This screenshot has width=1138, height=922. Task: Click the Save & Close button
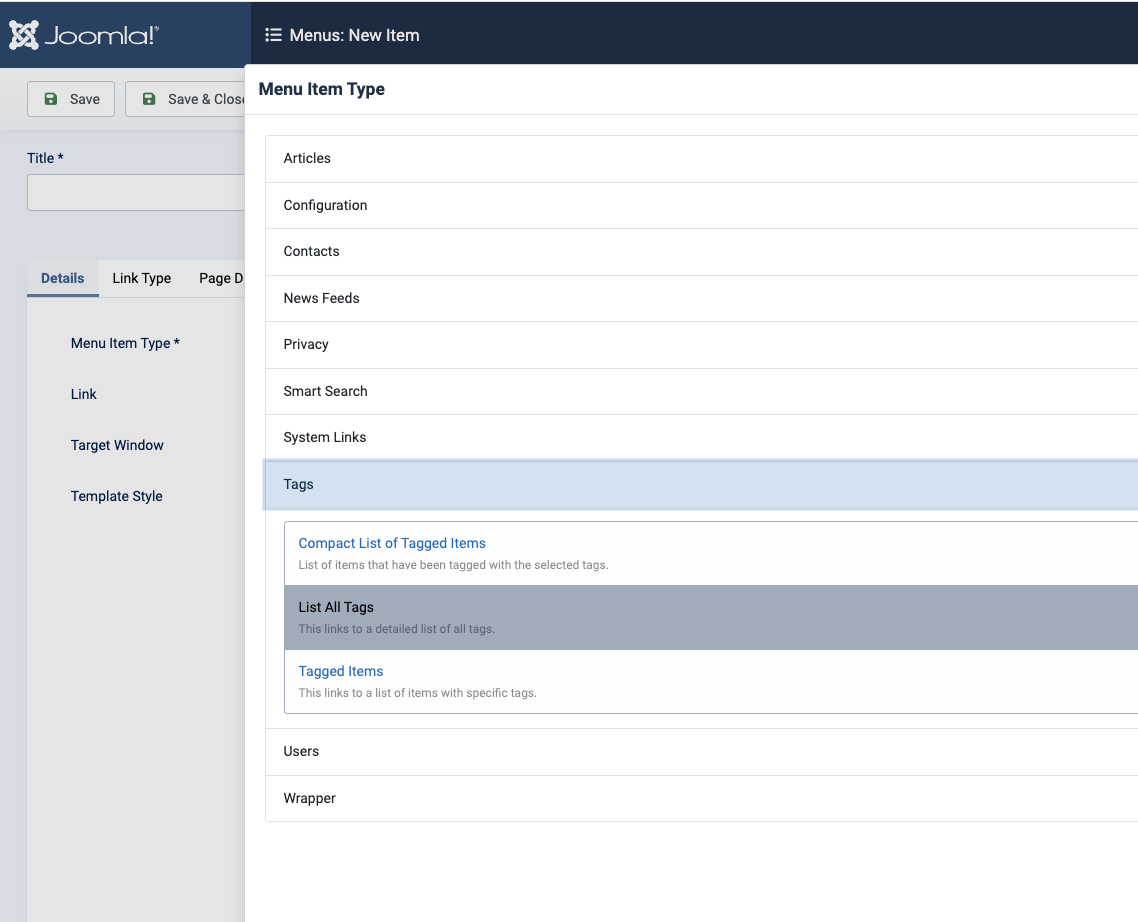[x=186, y=99]
